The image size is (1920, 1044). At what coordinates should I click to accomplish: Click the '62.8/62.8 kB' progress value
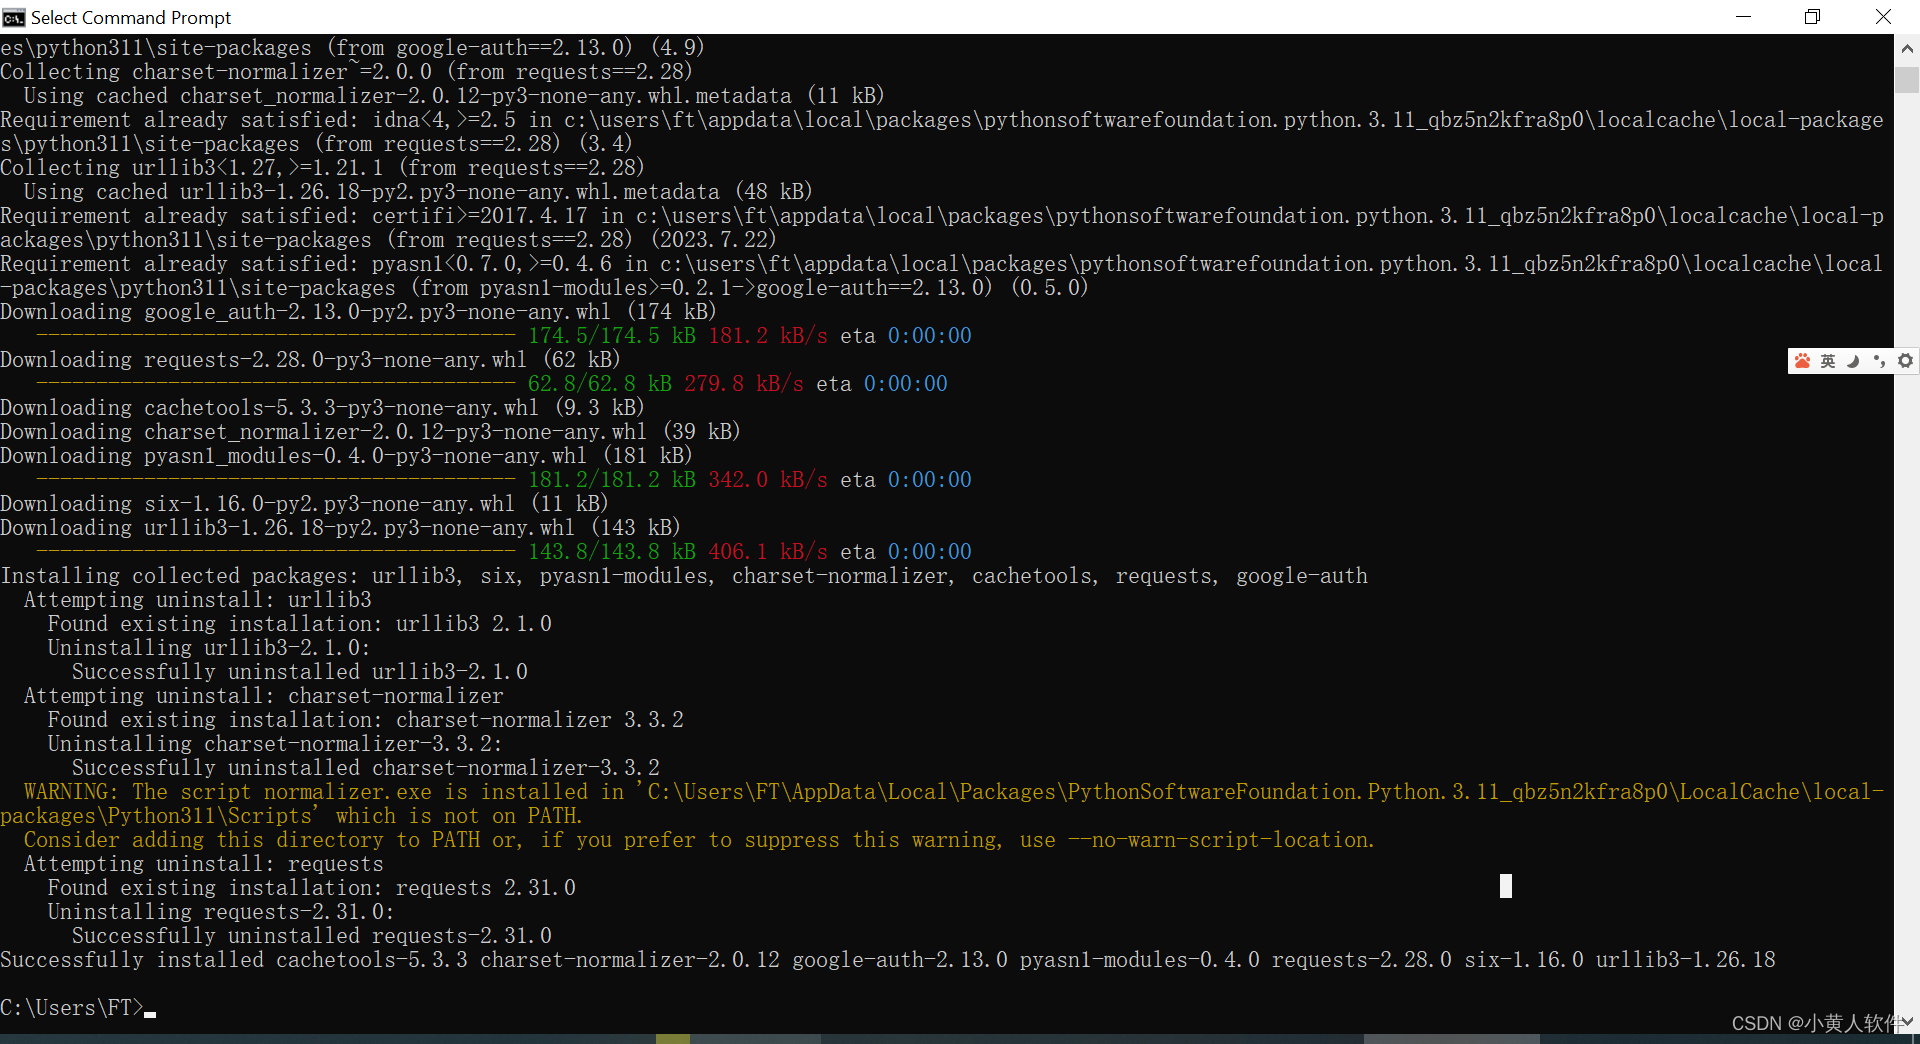pyautogui.click(x=600, y=384)
